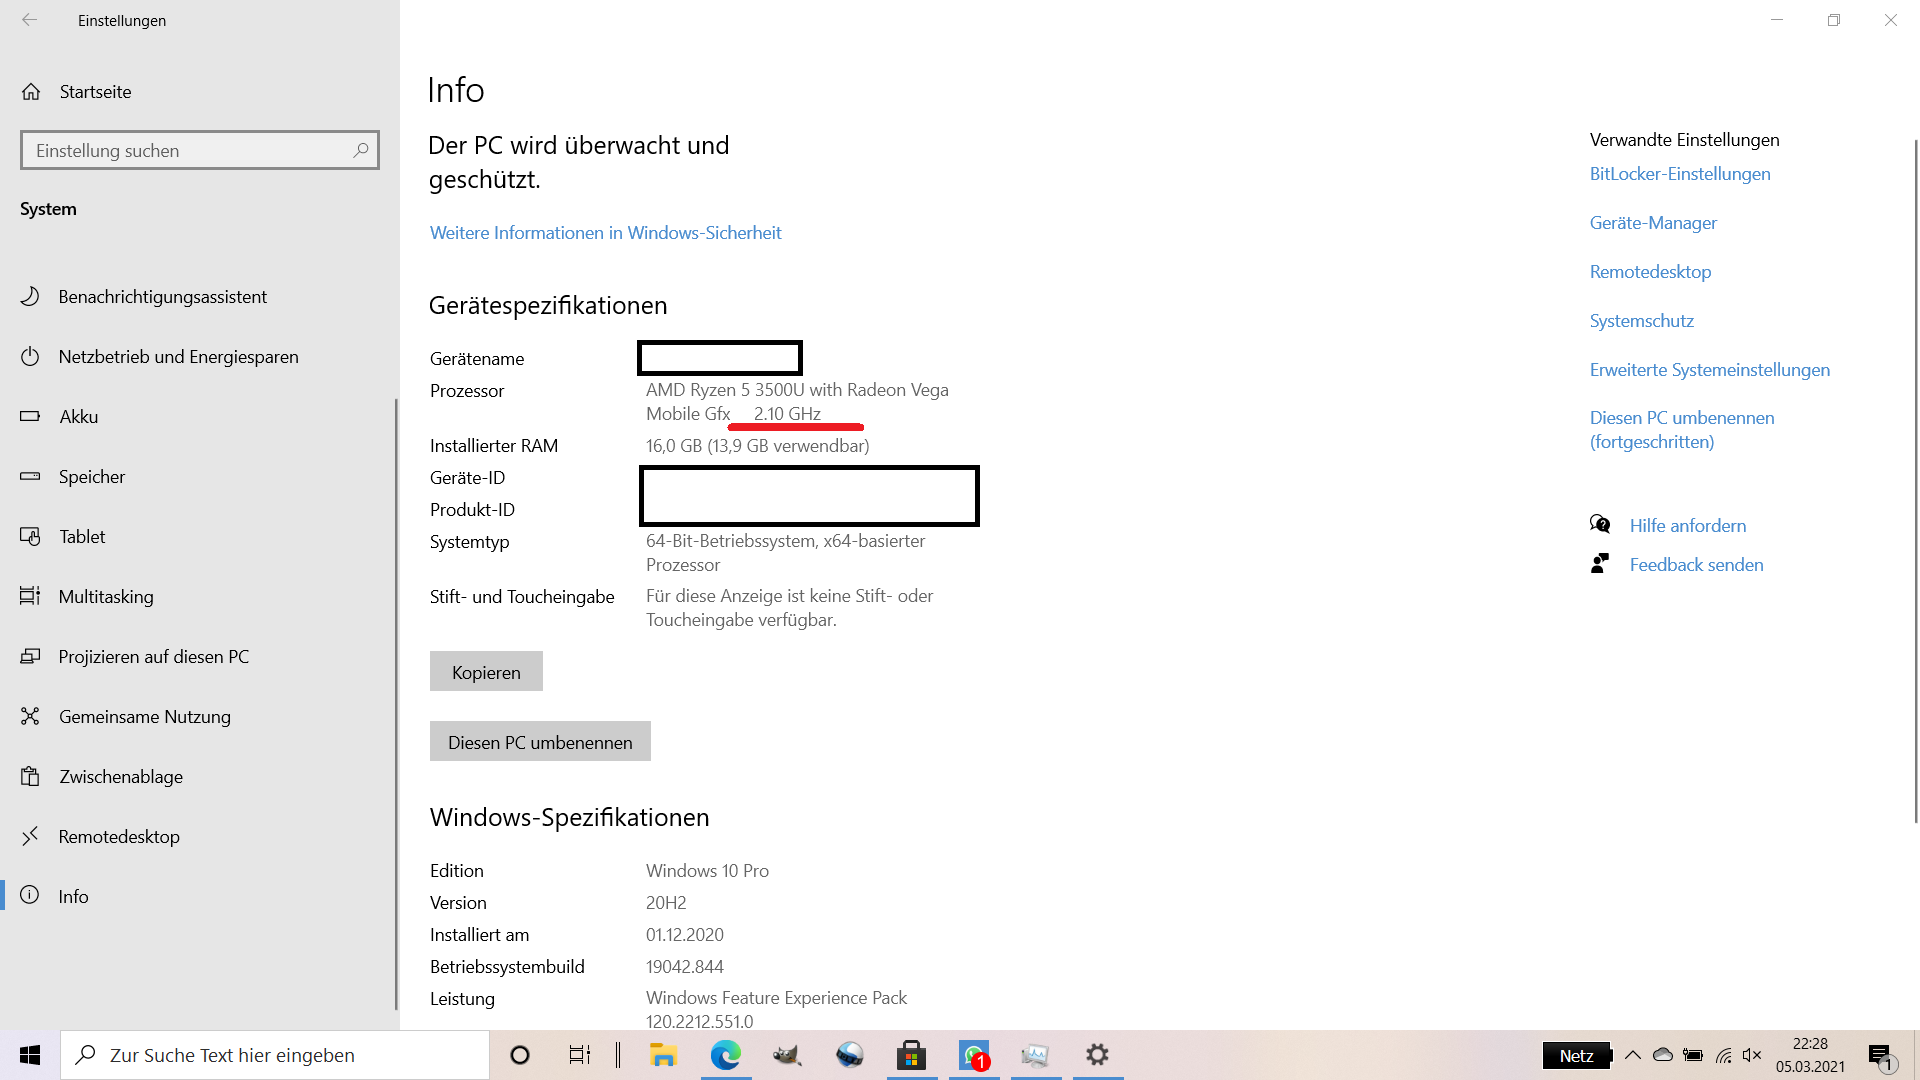Select the Akku battery entry
The image size is (1920, 1080).
point(78,417)
